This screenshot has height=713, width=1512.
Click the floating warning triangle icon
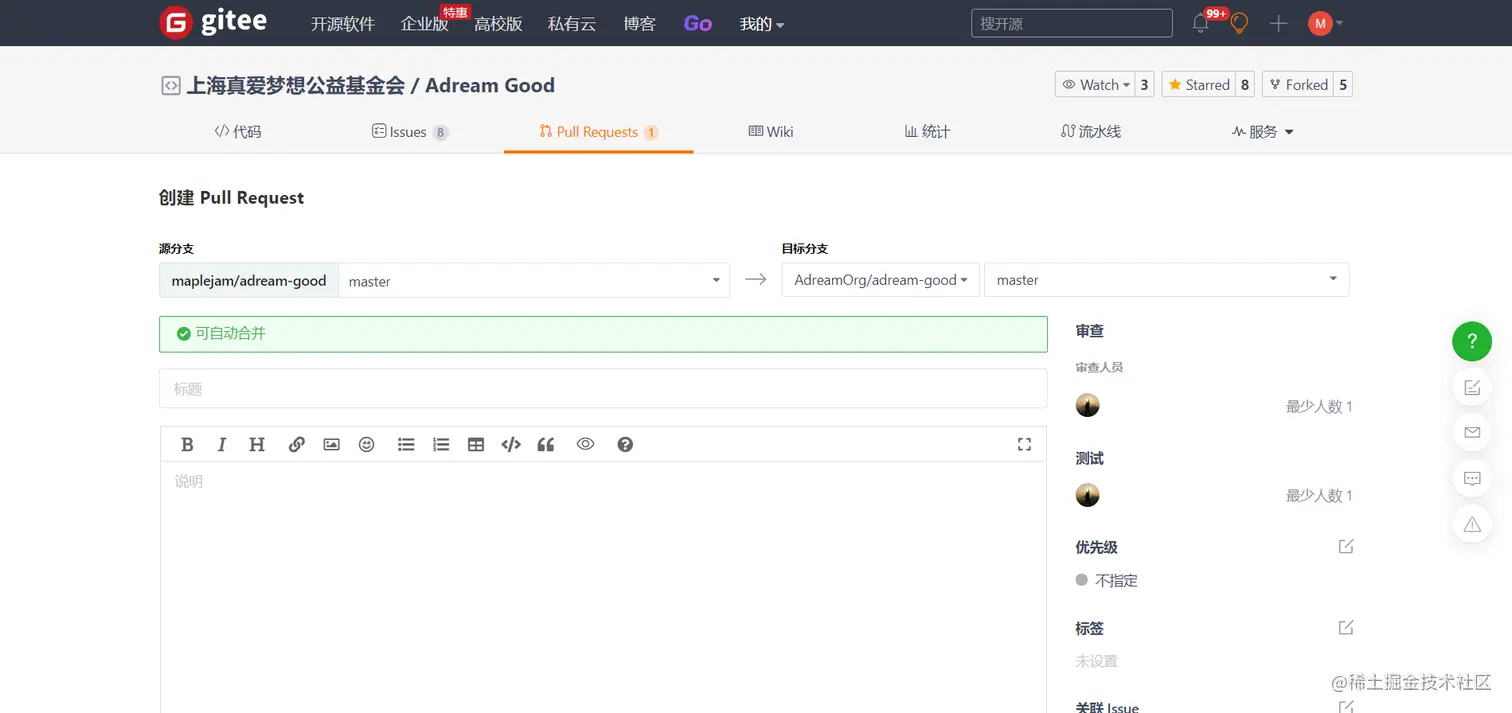[1472, 524]
